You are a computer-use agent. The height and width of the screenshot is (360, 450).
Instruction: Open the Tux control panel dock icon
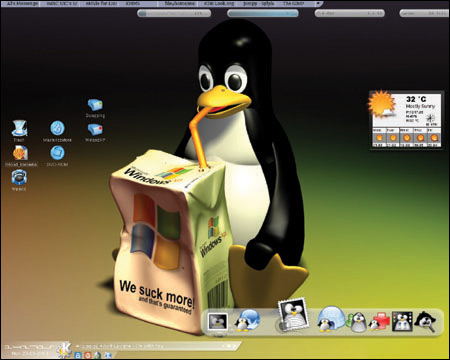pyautogui.click(x=402, y=321)
